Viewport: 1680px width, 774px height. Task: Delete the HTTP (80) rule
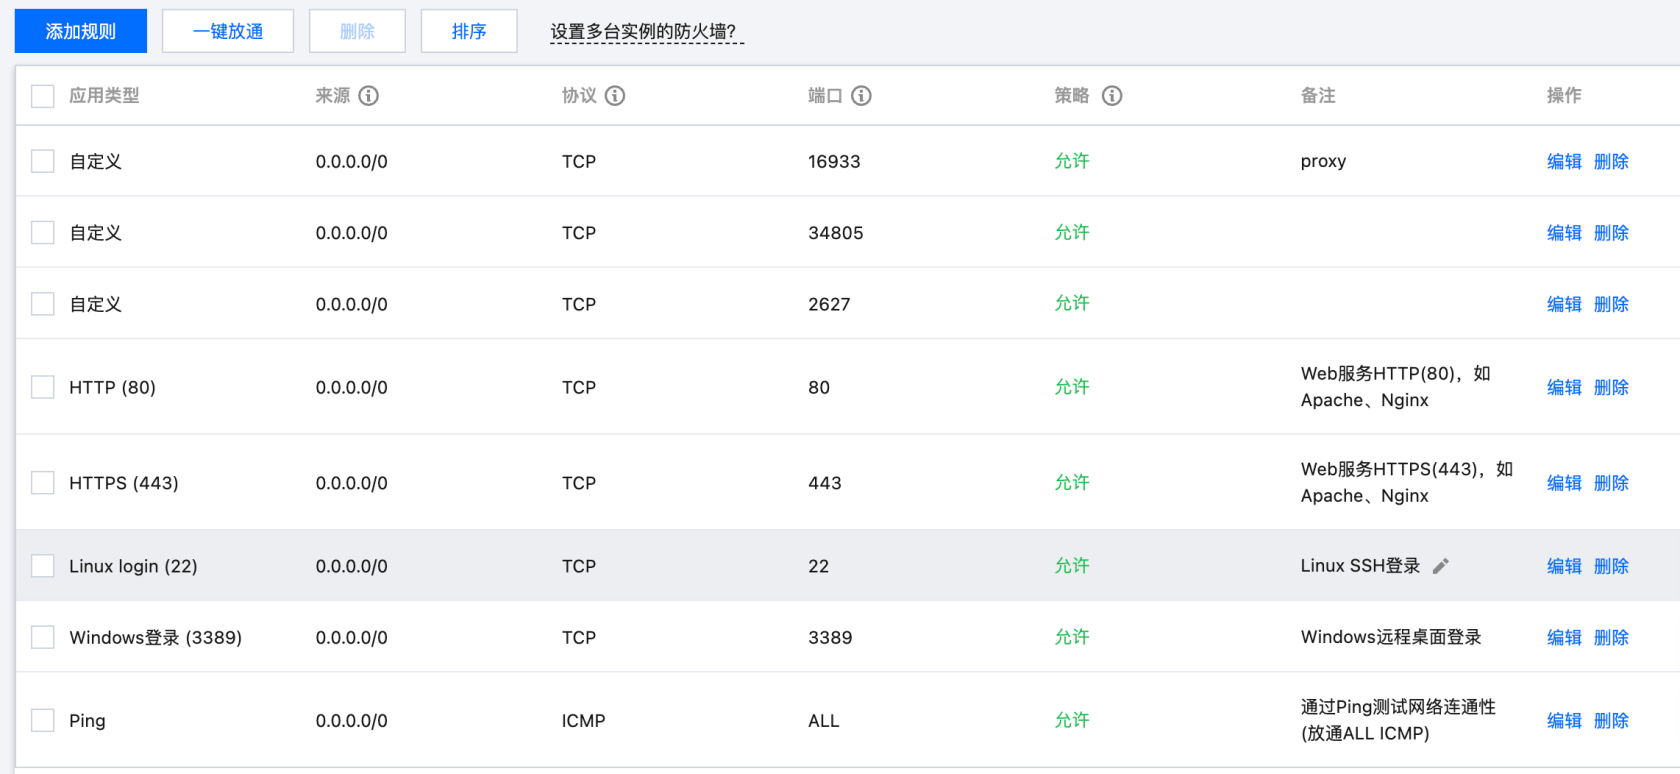point(1611,387)
